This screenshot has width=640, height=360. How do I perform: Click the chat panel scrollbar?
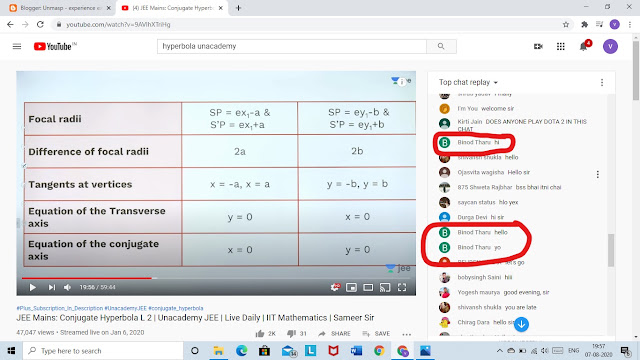pyautogui.click(x=611, y=250)
